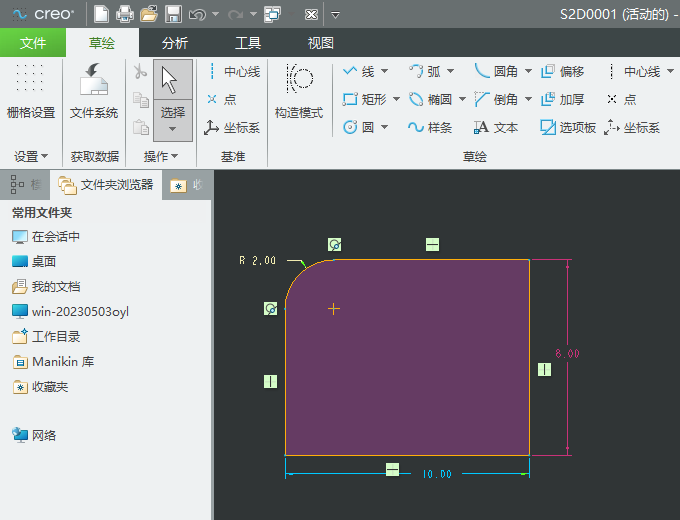The height and width of the screenshot is (520, 680).
Task: Open the Palette (选项板) tool
Action: pos(567,127)
